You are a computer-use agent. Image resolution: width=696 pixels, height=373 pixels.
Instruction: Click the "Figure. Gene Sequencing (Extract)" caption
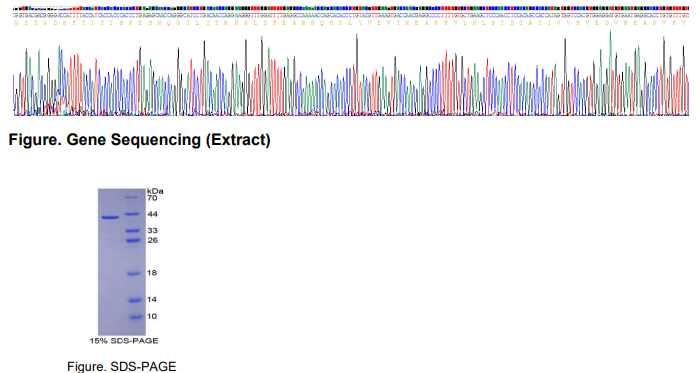[139, 140]
